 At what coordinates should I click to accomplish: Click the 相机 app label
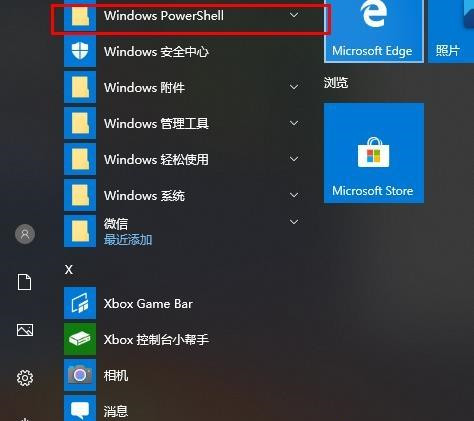pos(116,376)
